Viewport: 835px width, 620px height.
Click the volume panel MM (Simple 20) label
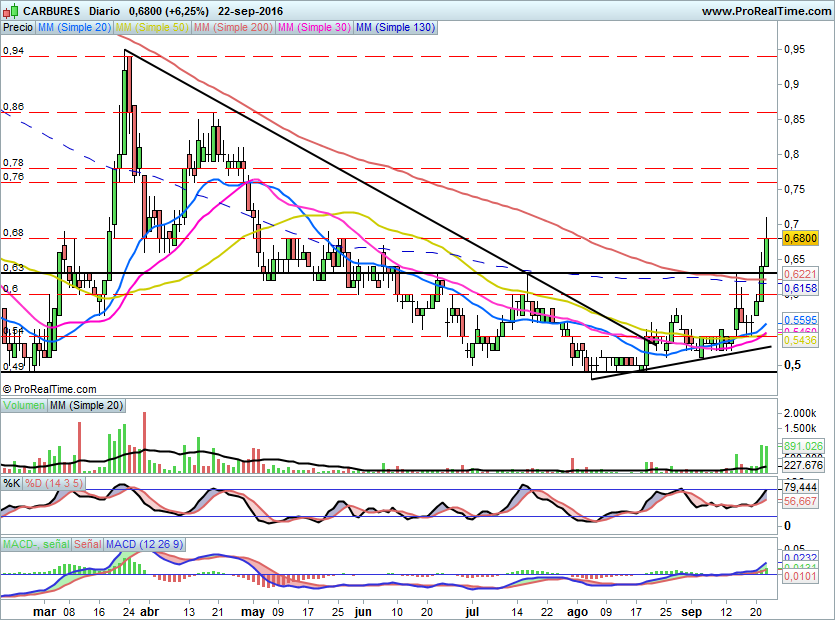[87, 405]
